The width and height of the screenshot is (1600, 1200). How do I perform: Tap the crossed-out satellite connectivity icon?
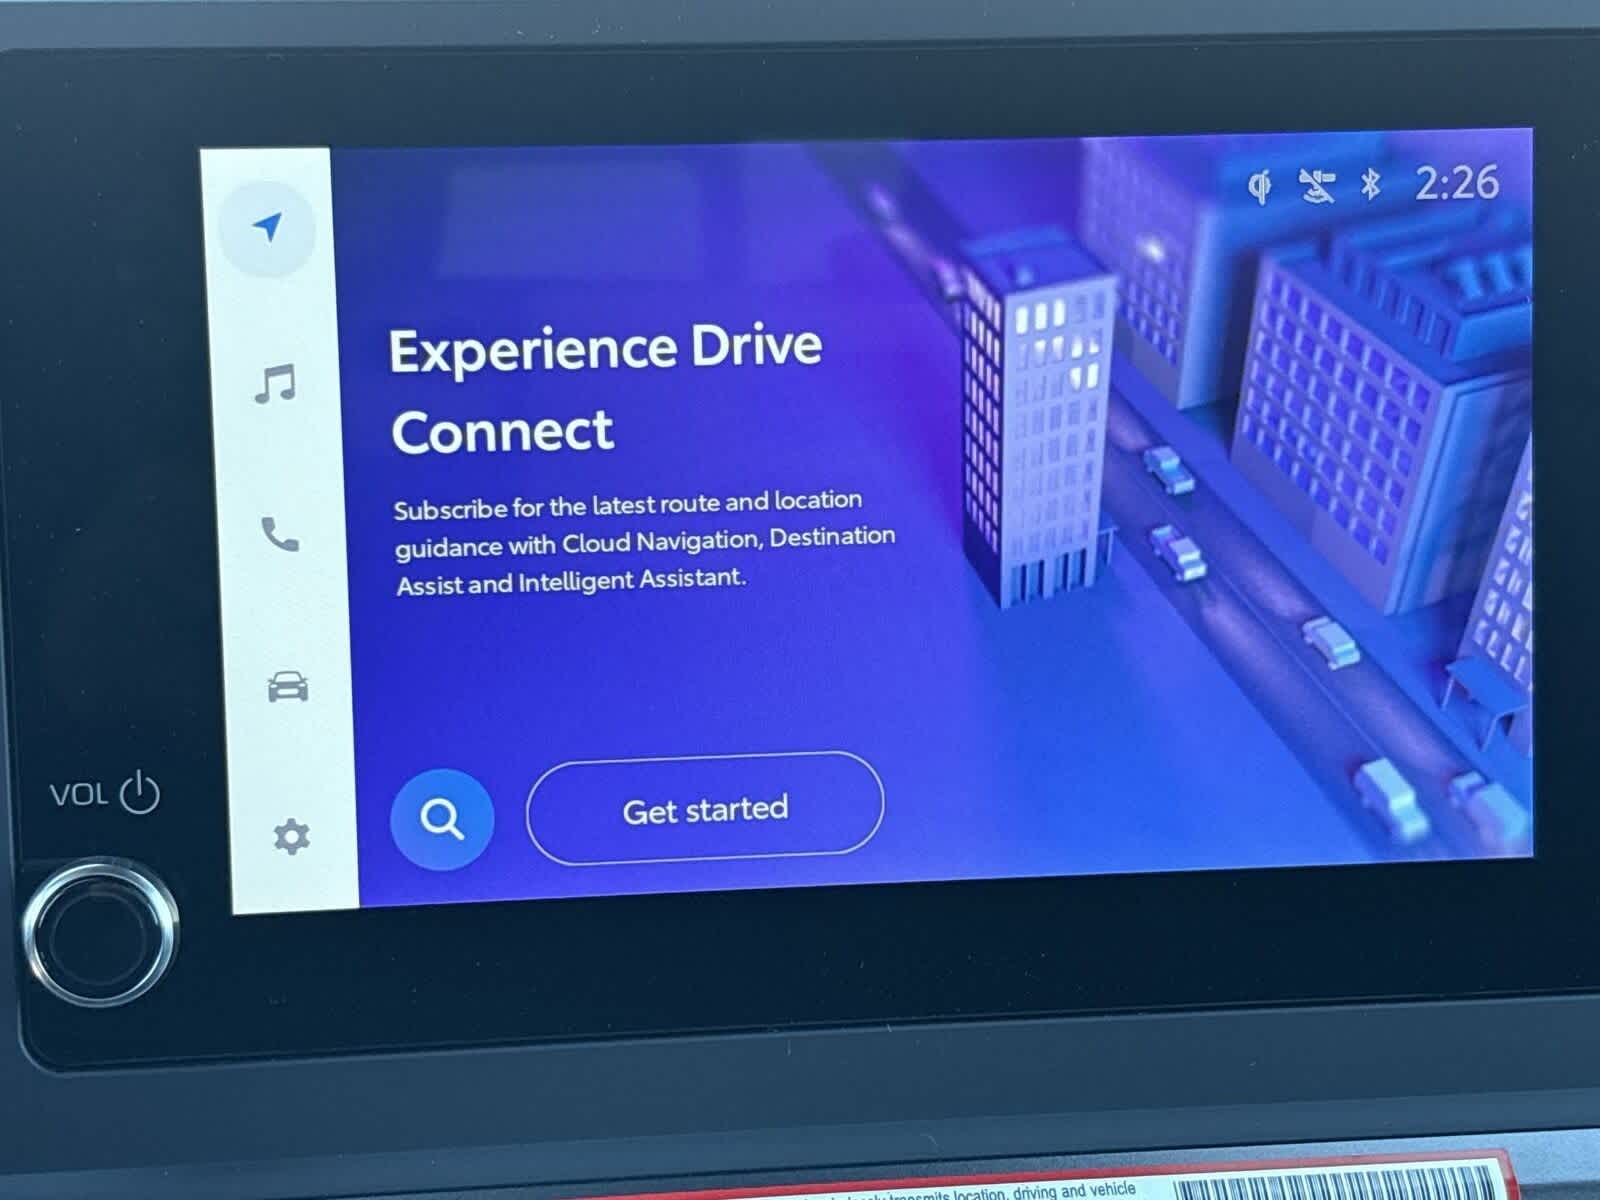click(x=1316, y=186)
